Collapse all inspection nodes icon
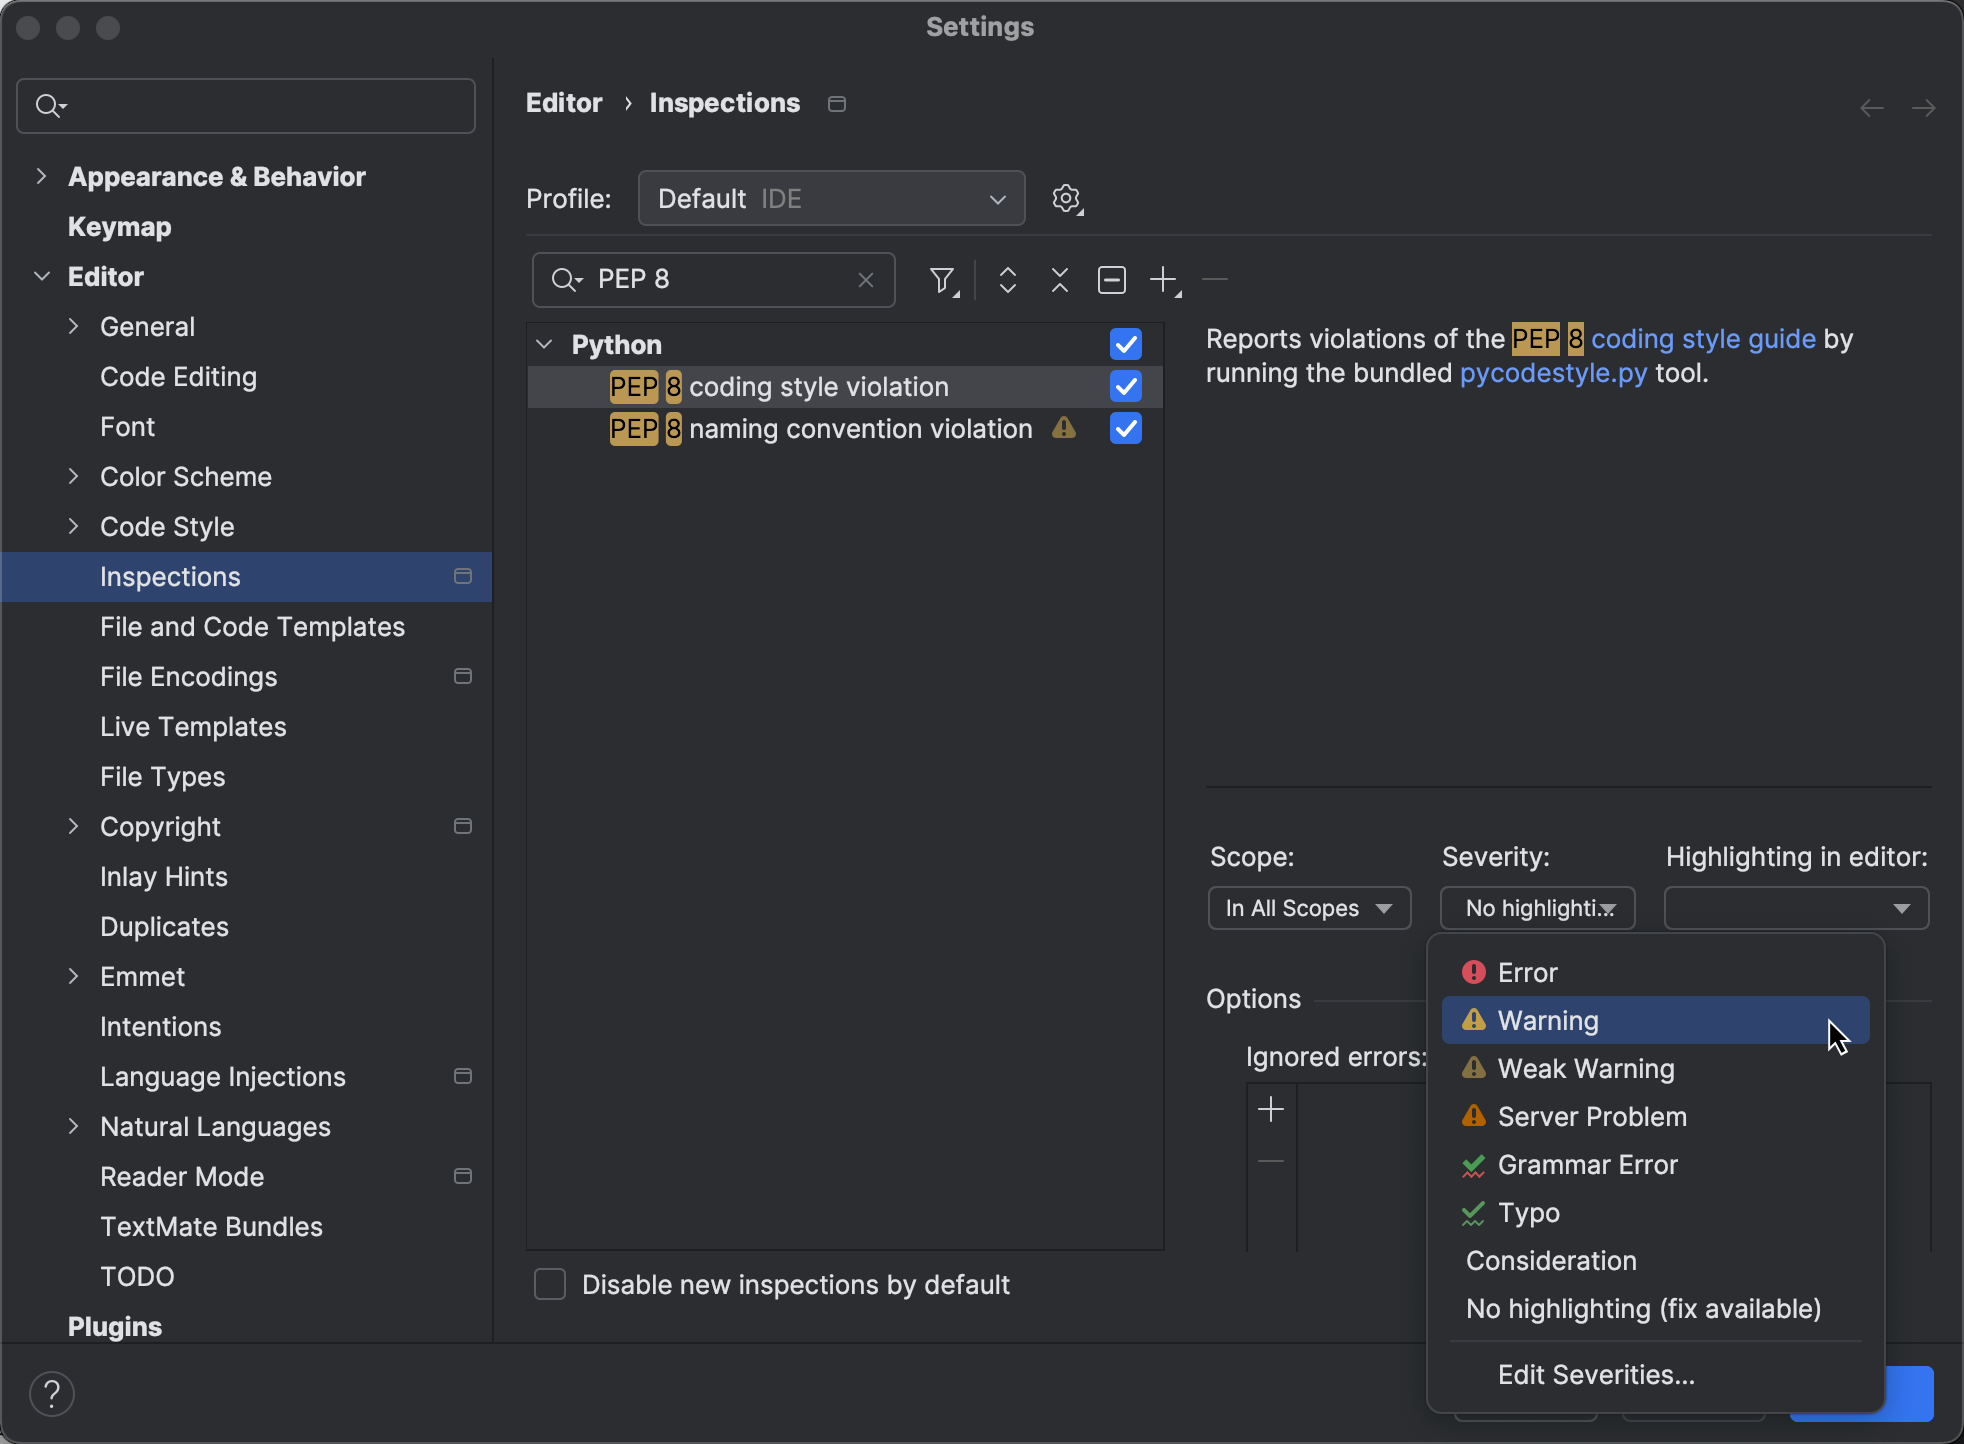The height and width of the screenshot is (1444, 1964). point(1059,280)
